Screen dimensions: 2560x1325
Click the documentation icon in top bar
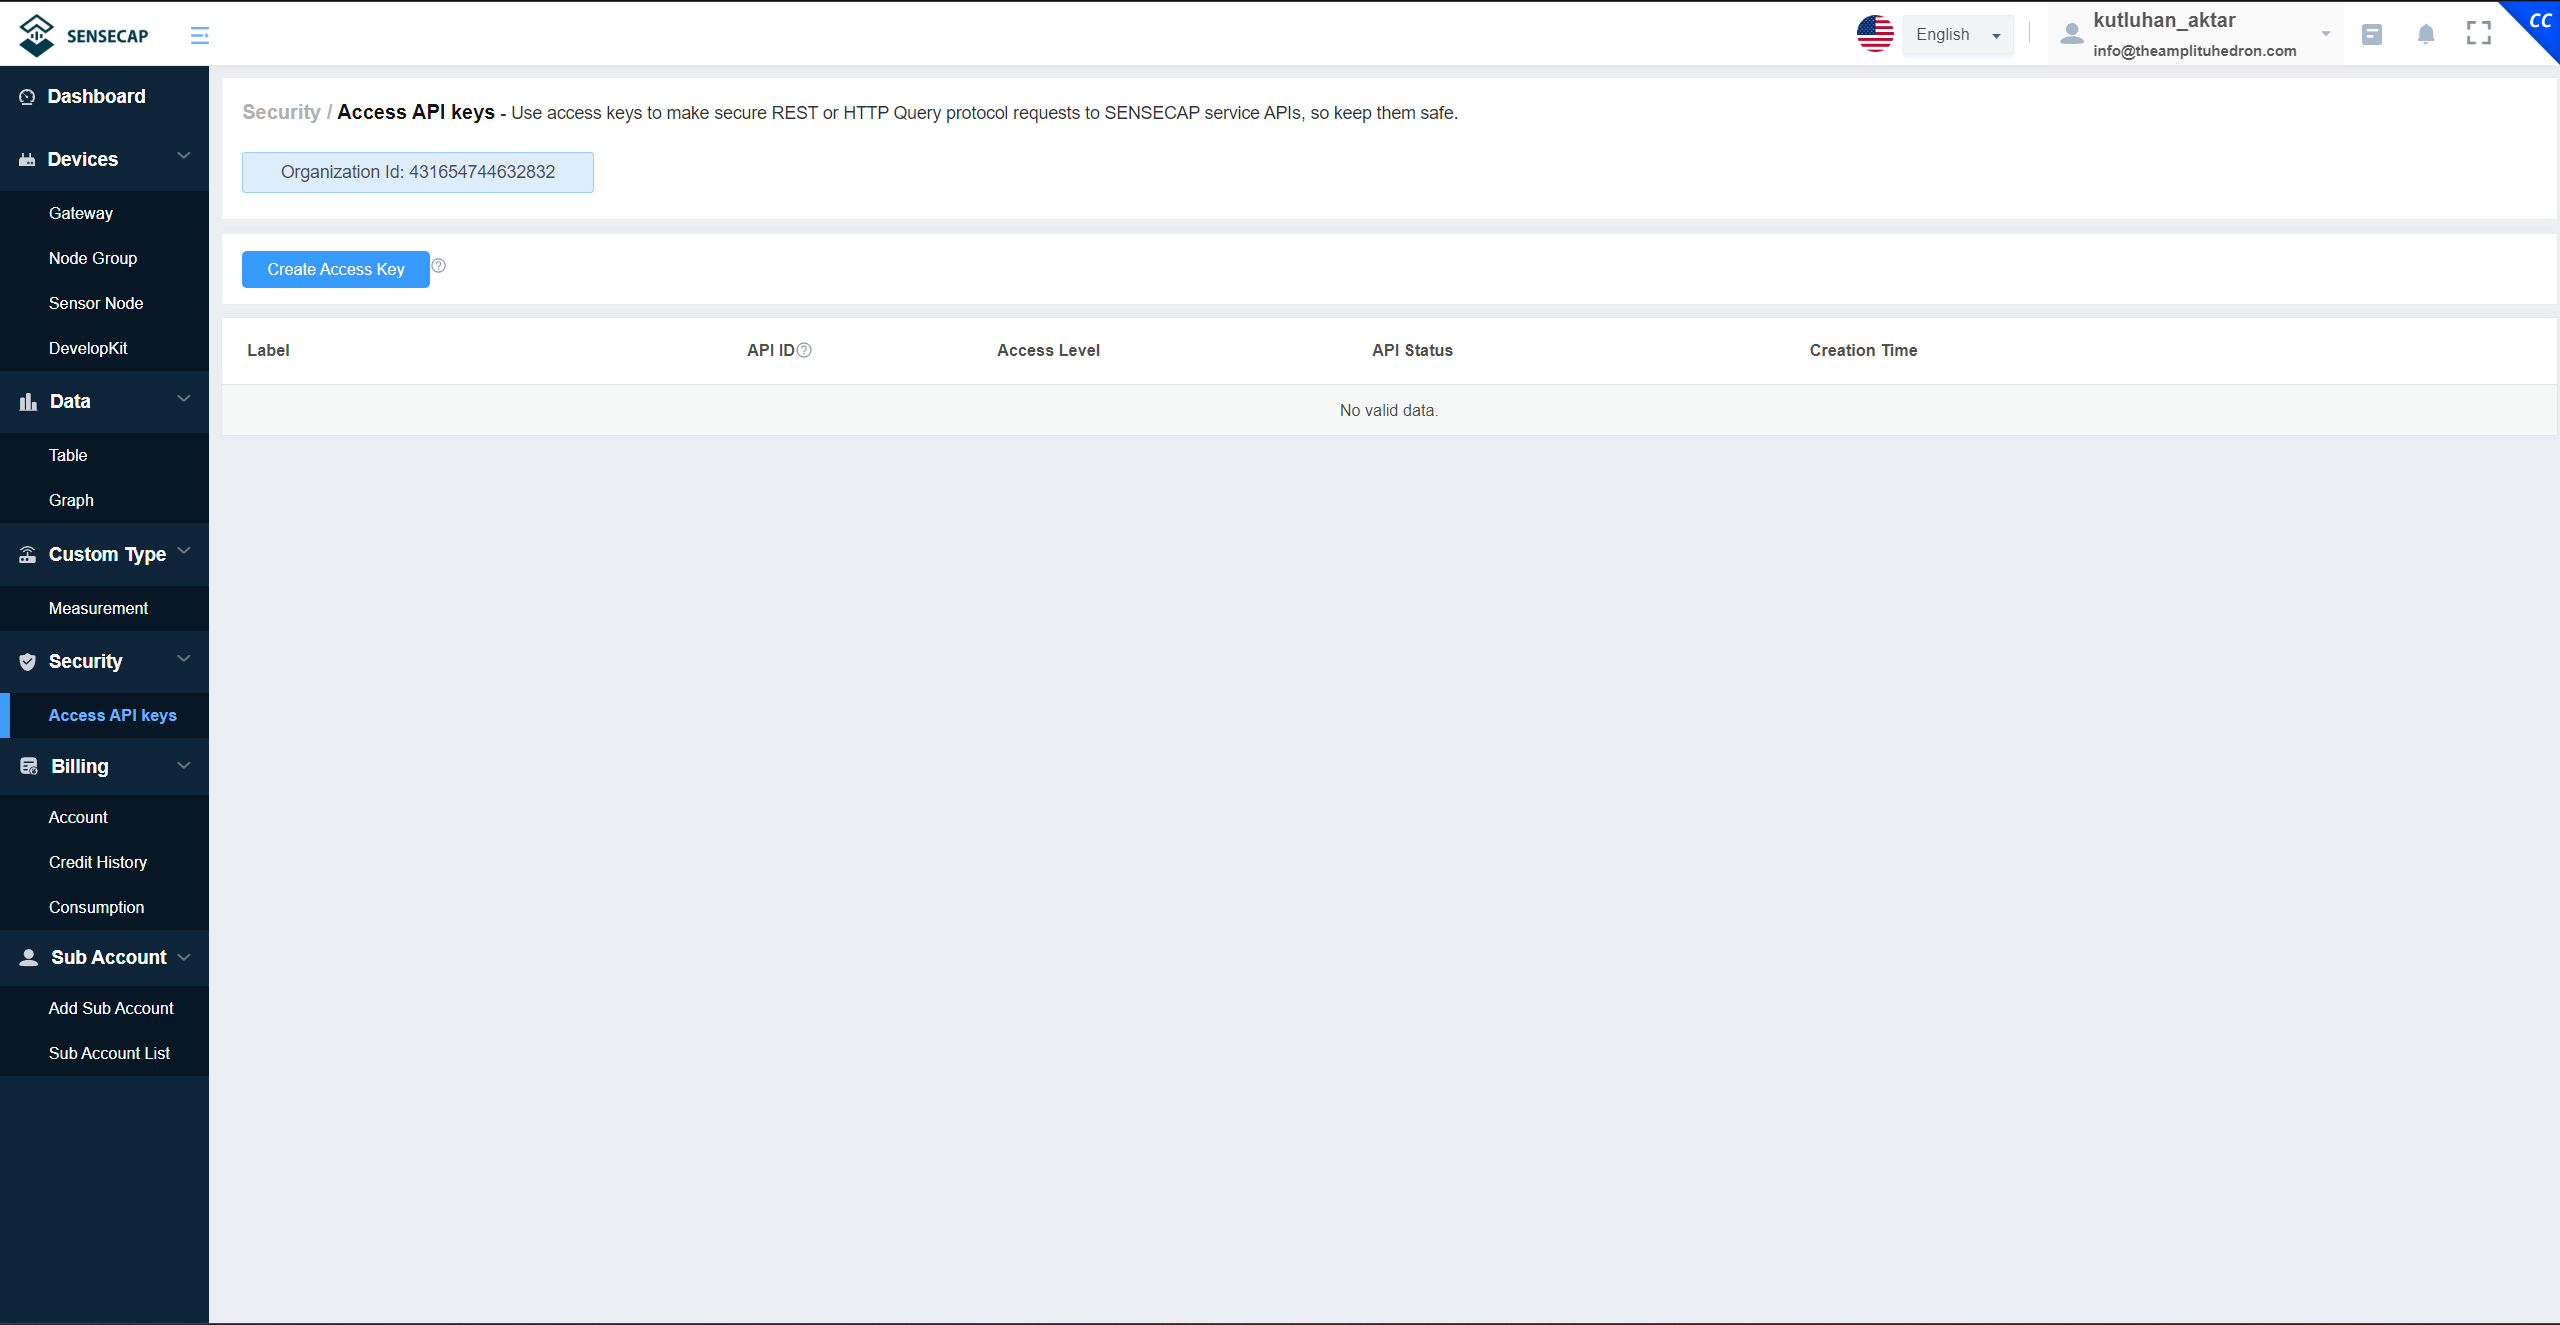[x=2372, y=33]
